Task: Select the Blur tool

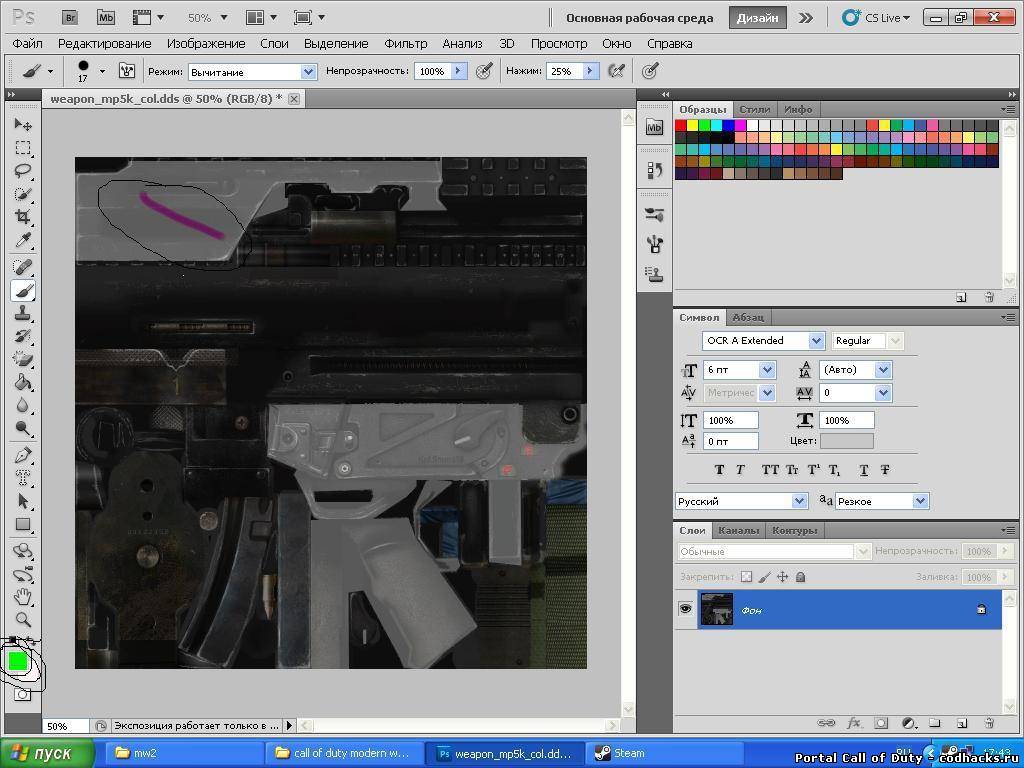Action: click(x=23, y=406)
